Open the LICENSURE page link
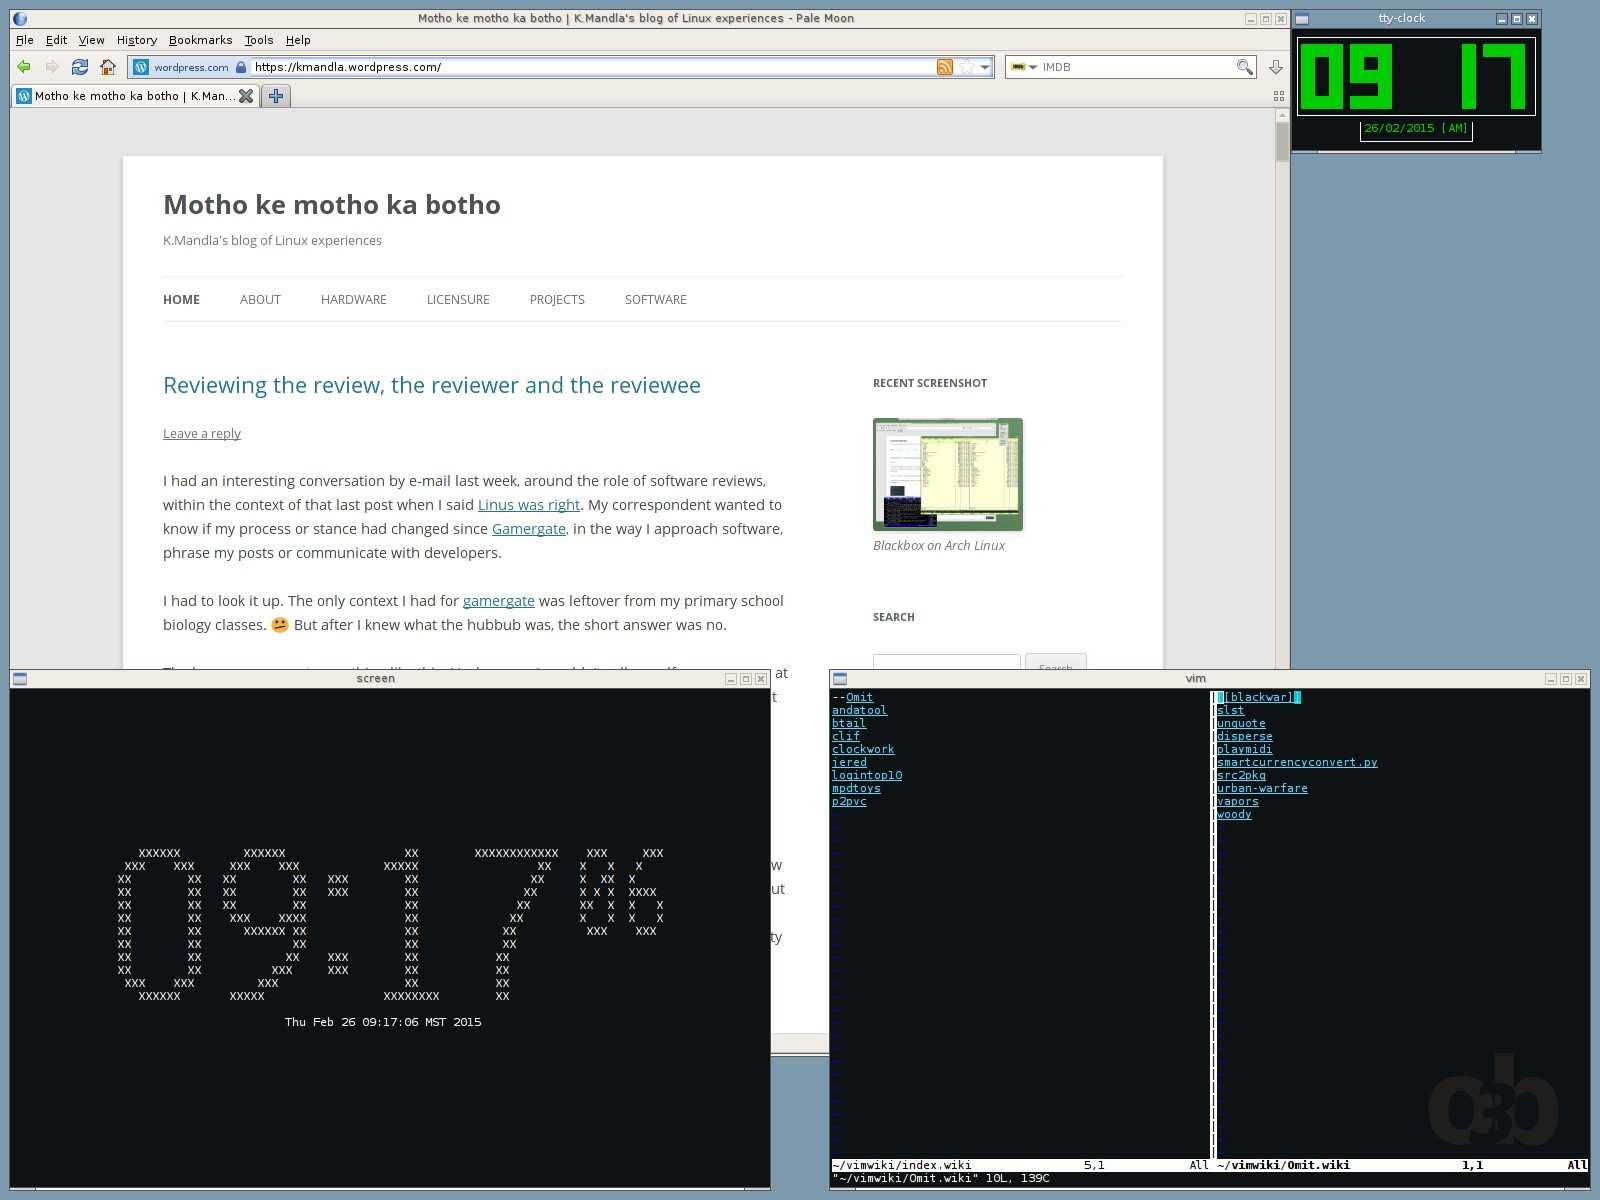The image size is (1600, 1200). 458,300
